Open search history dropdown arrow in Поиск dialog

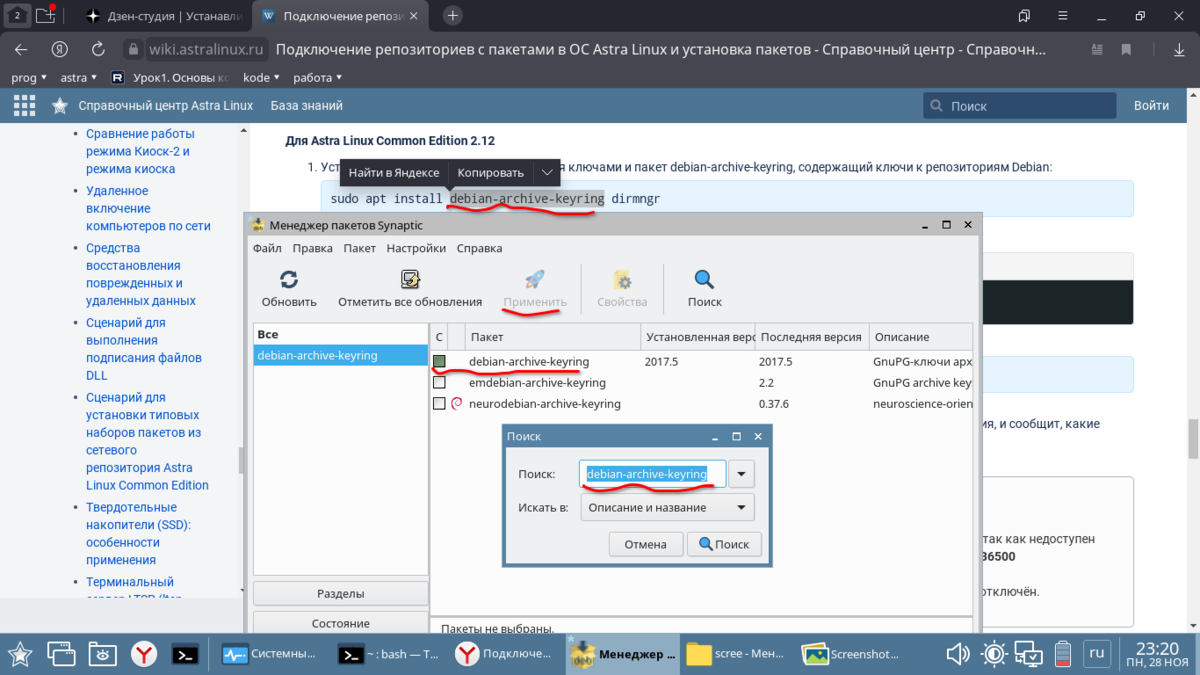pos(741,474)
